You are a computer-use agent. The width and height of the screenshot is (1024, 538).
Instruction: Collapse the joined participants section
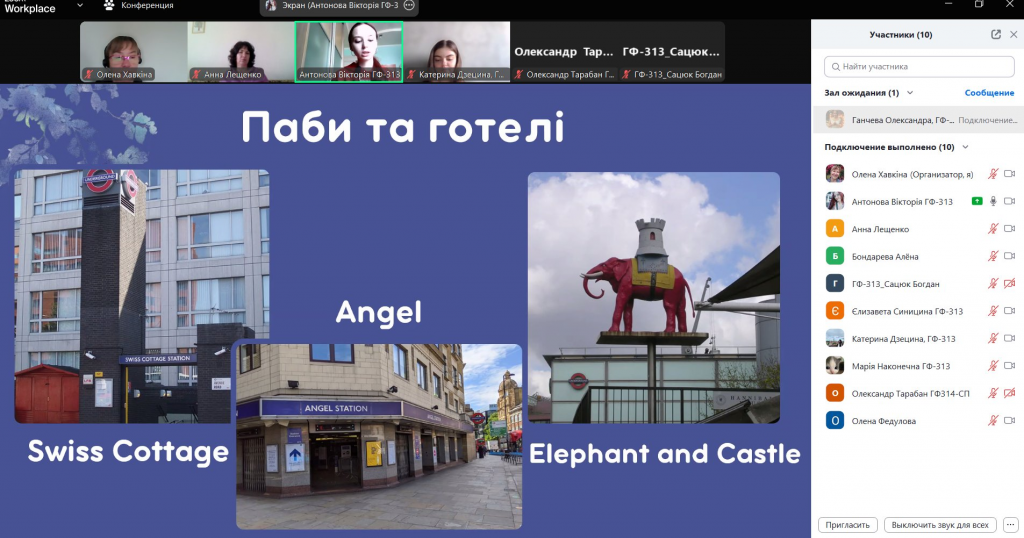click(x=965, y=148)
